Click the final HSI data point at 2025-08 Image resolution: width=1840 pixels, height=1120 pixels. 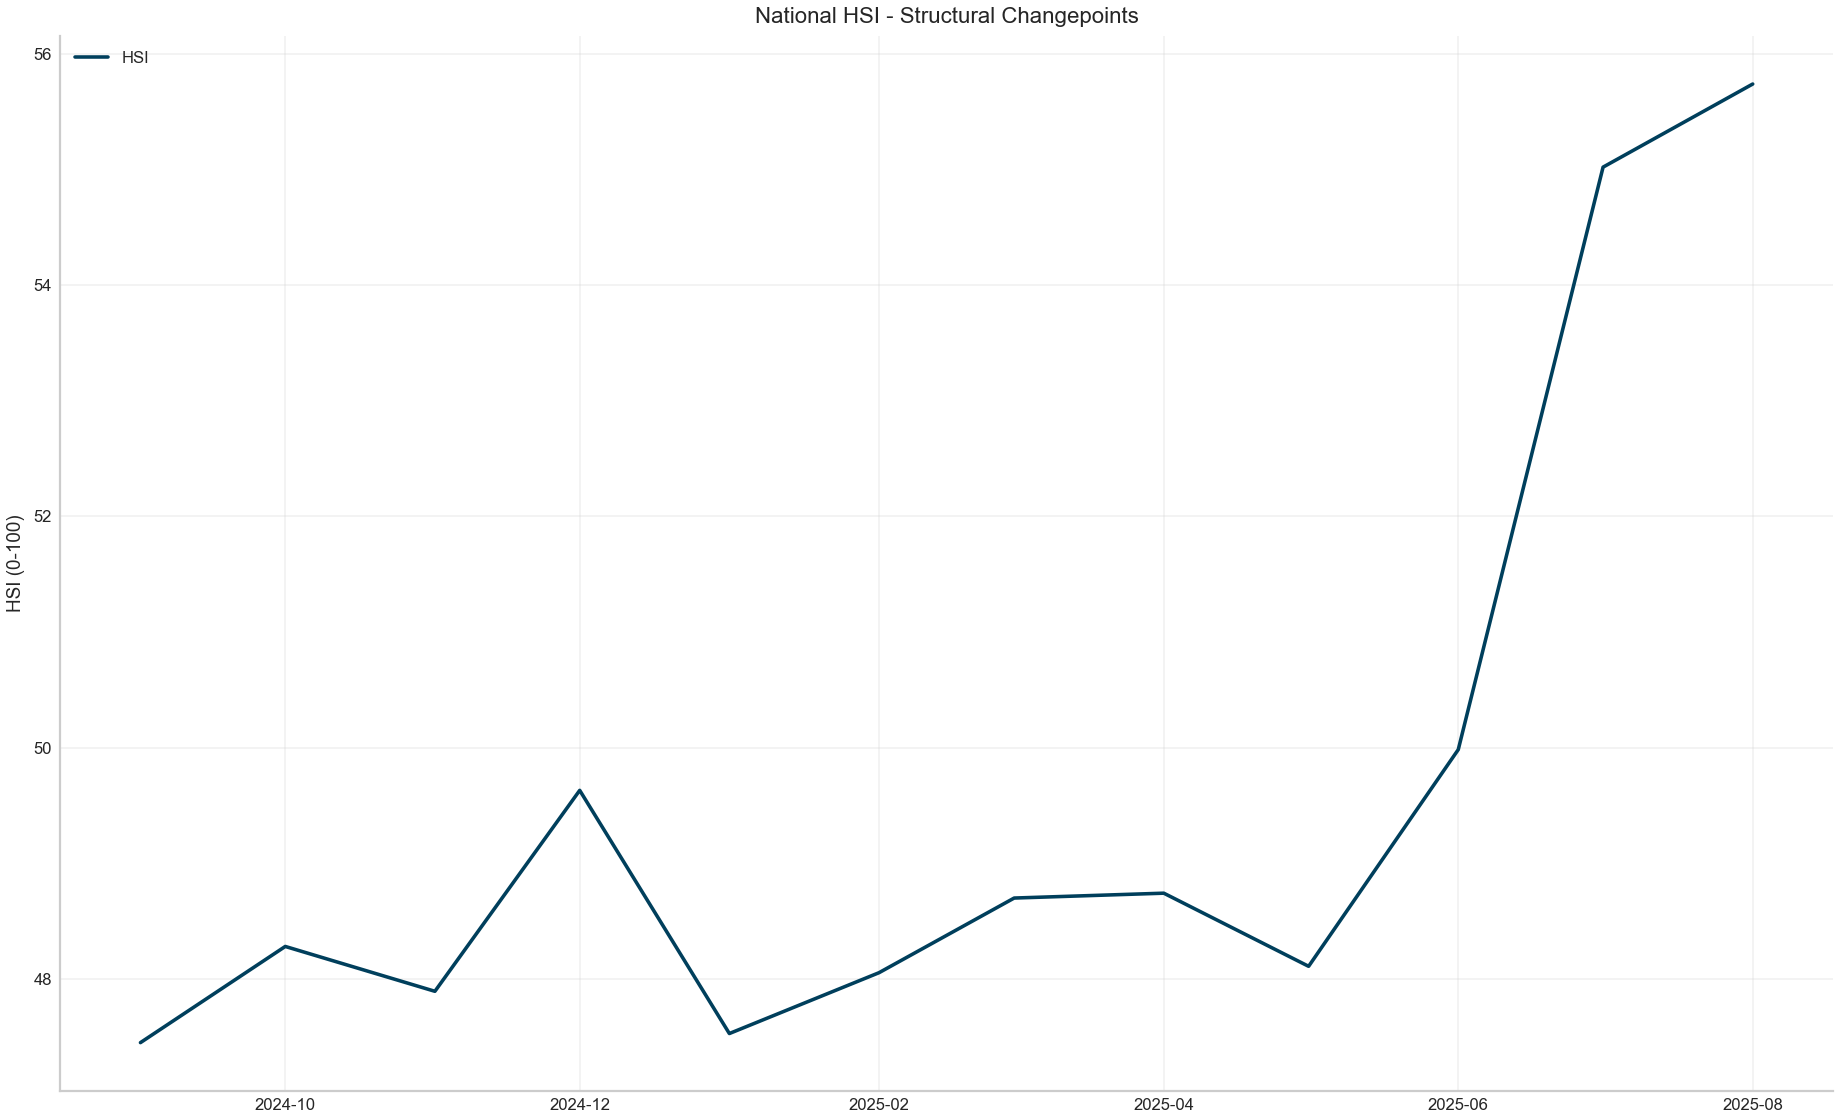point(1753,84)
